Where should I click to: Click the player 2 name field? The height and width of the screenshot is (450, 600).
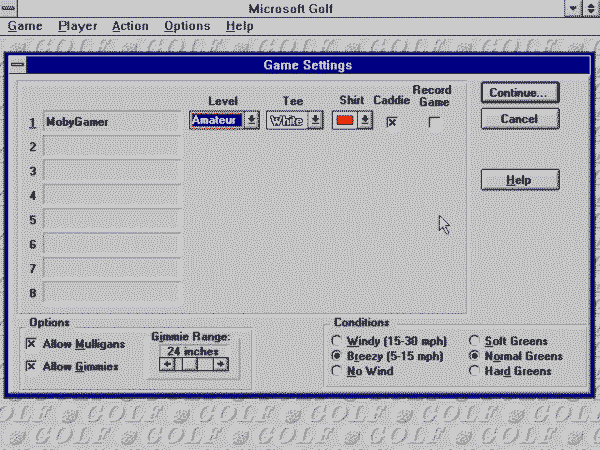click(112, 147)
